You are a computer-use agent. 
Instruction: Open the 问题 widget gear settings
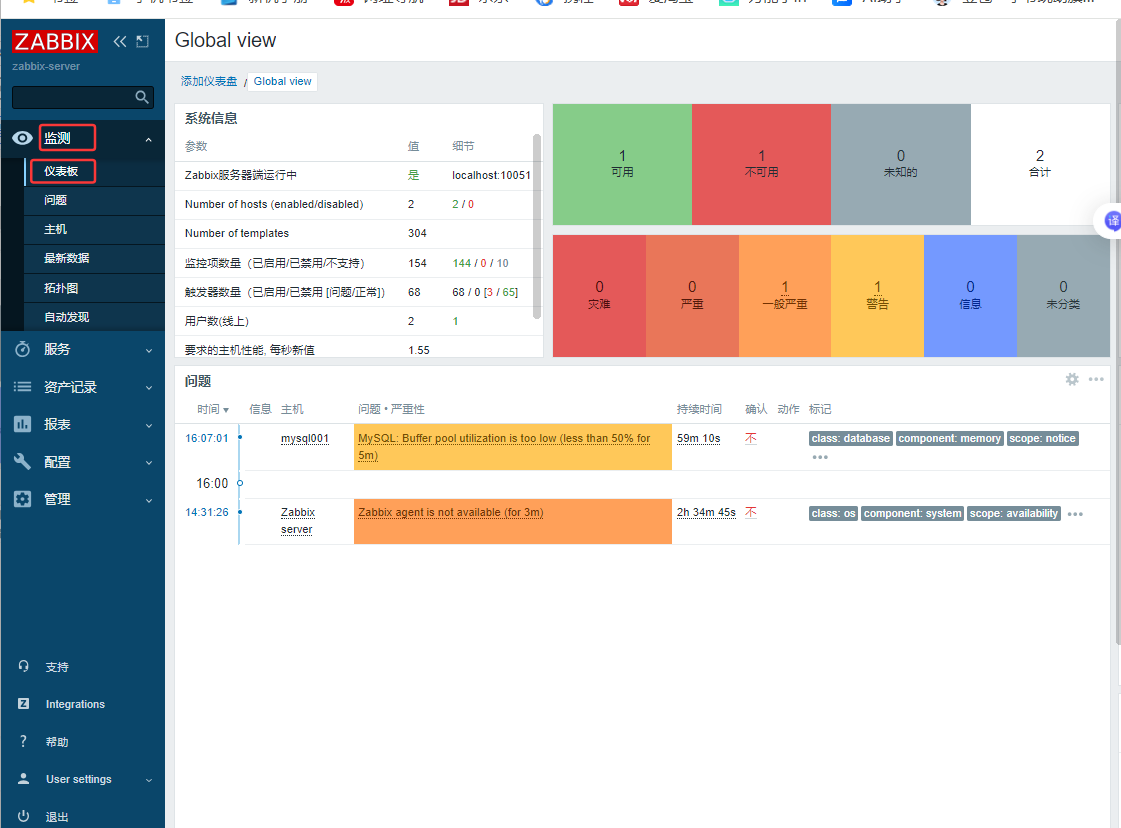(x=1072, y=380)
